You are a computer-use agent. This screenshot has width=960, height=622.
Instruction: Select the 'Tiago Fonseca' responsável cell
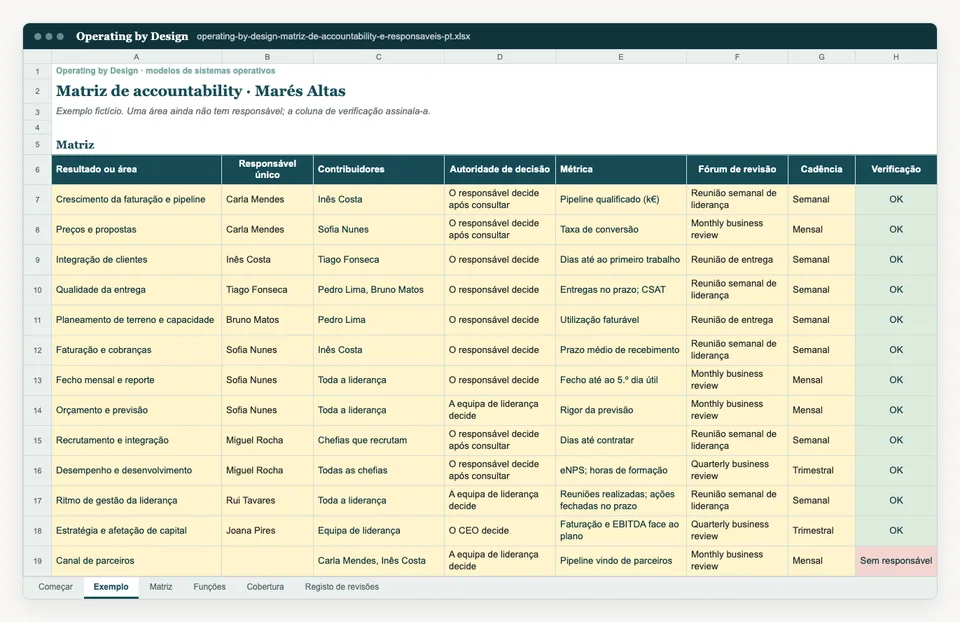[x=268, y=290]
